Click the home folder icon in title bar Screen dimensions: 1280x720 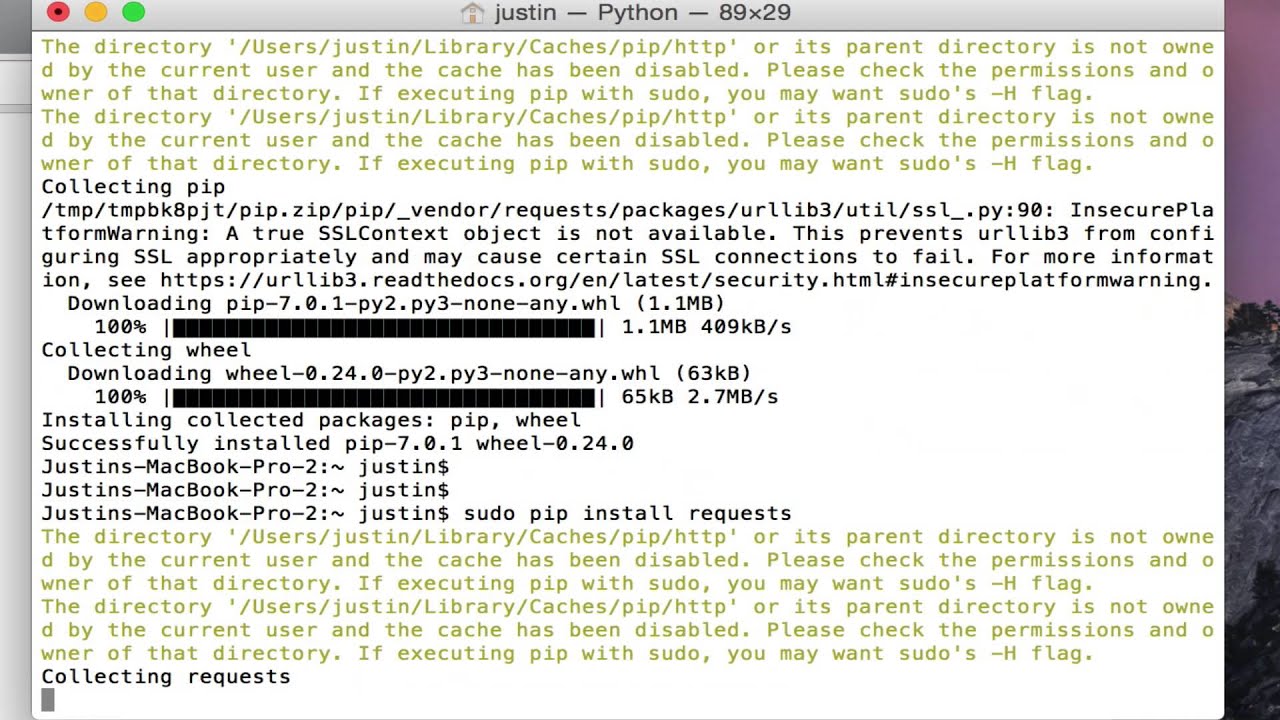[x=472, y=13]
